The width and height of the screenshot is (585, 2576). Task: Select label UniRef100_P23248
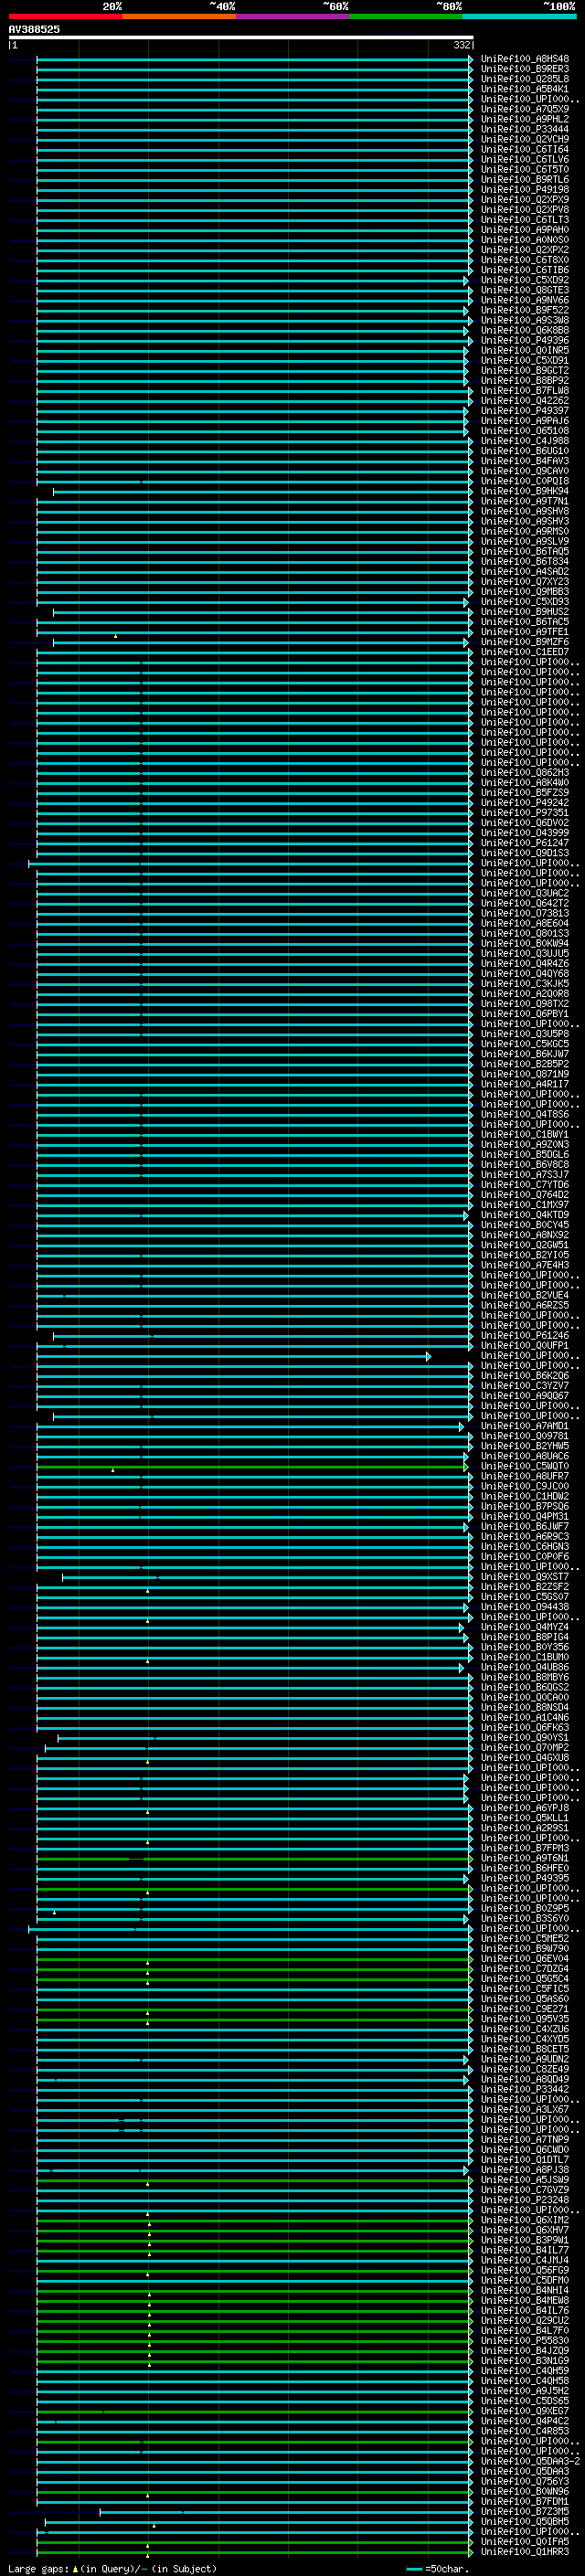(525, 2200)
